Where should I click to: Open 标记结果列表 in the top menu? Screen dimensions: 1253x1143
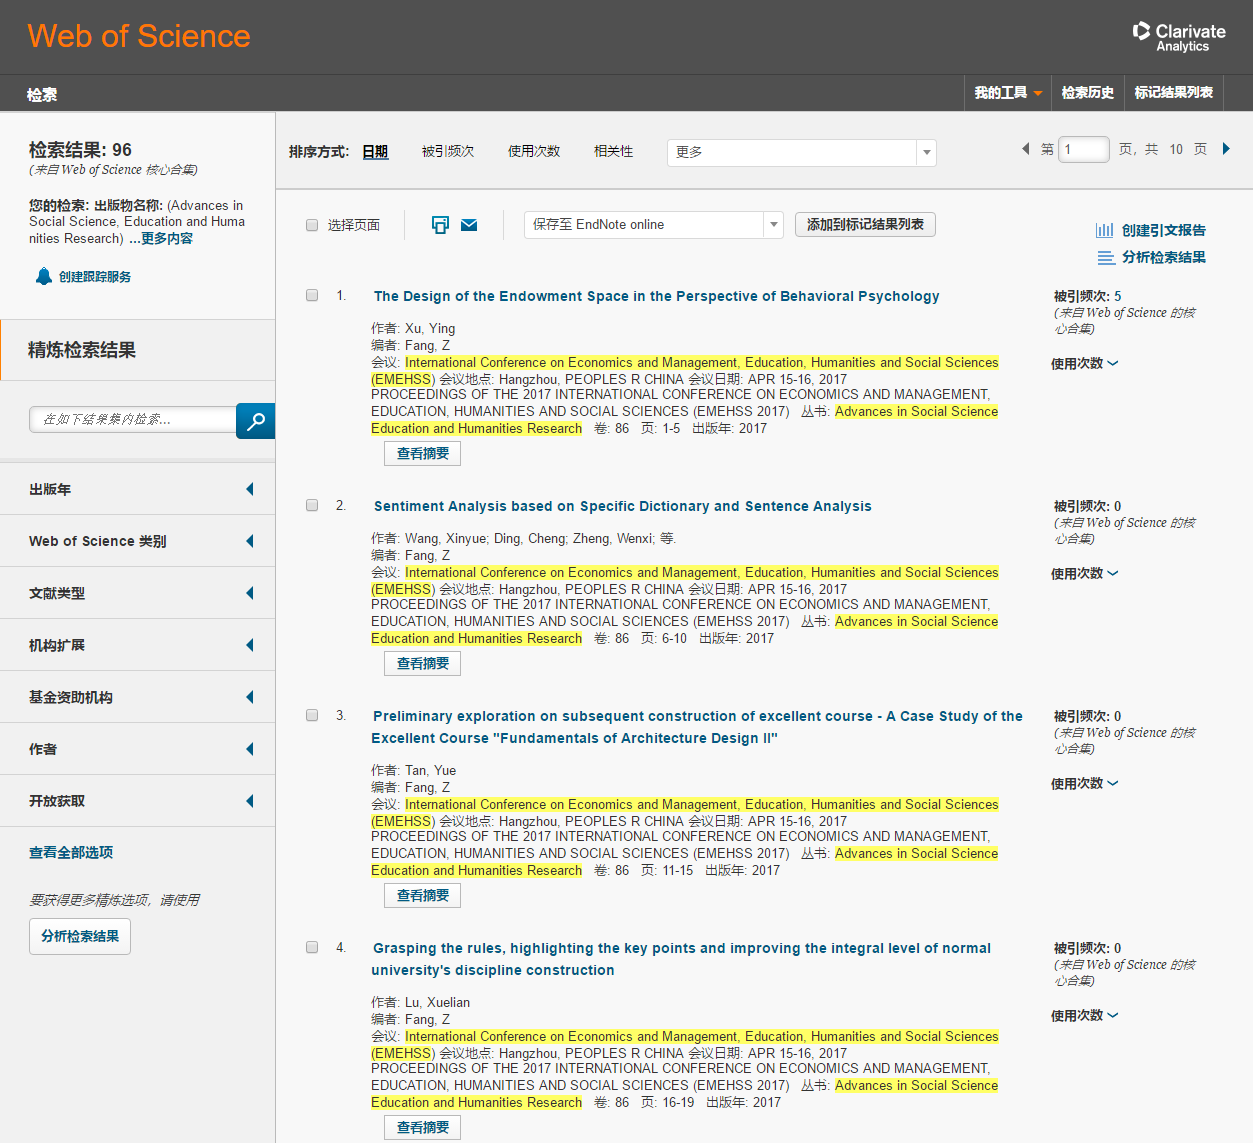[1174, 93]
